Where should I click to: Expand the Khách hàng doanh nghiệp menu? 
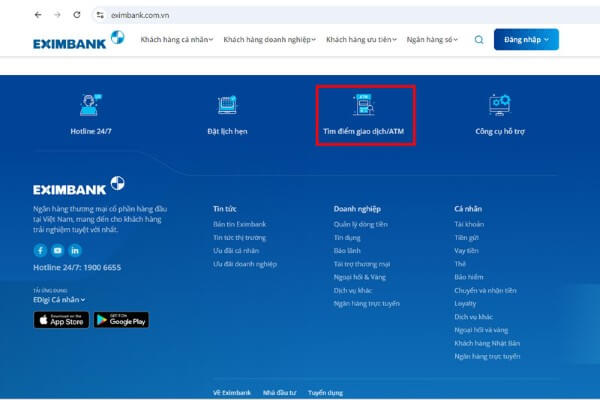tap(269, 39)
